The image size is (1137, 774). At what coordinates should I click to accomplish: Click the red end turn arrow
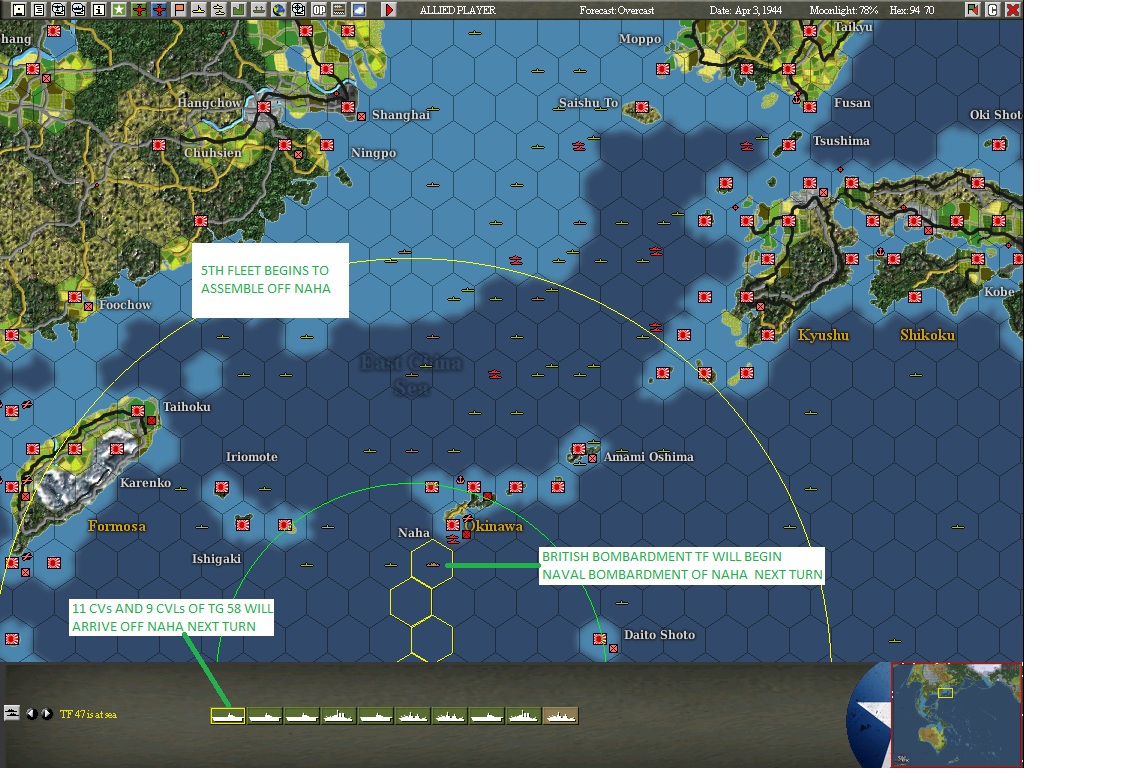tap(389, 9)
